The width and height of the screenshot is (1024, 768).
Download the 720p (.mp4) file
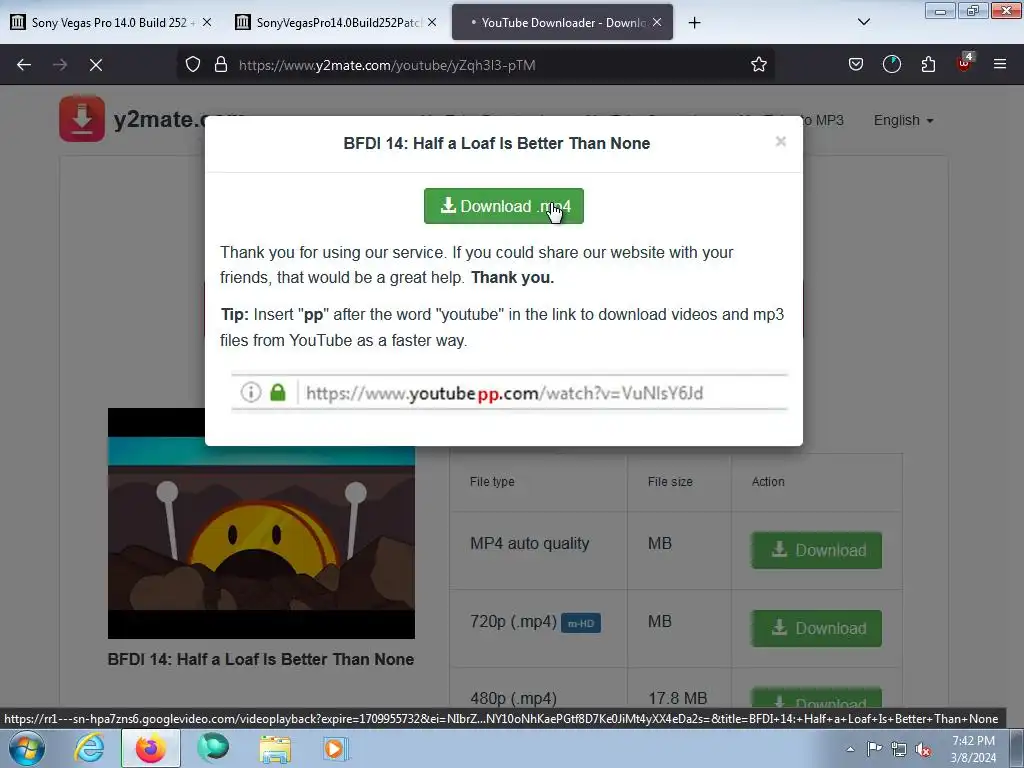pos(816,628)
